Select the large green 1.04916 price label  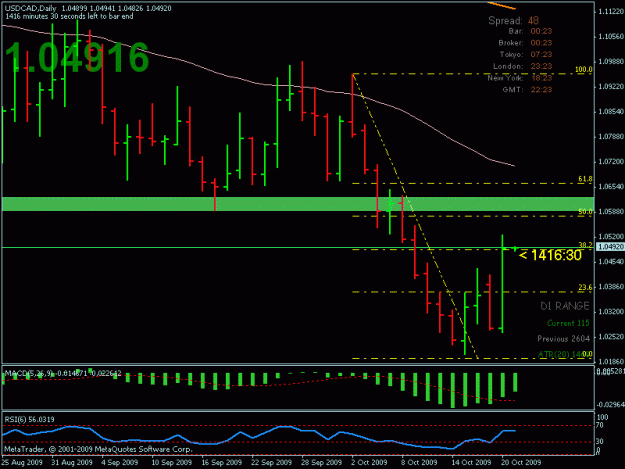77,58
